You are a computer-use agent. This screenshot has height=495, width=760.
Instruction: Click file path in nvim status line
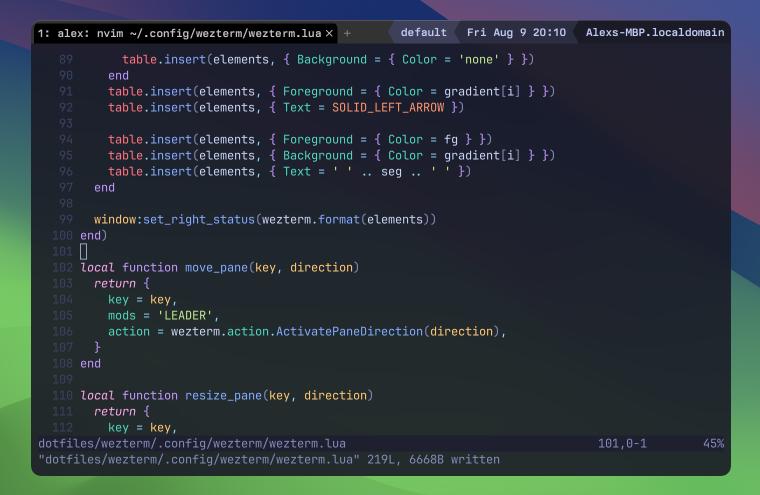click(192, 444)
